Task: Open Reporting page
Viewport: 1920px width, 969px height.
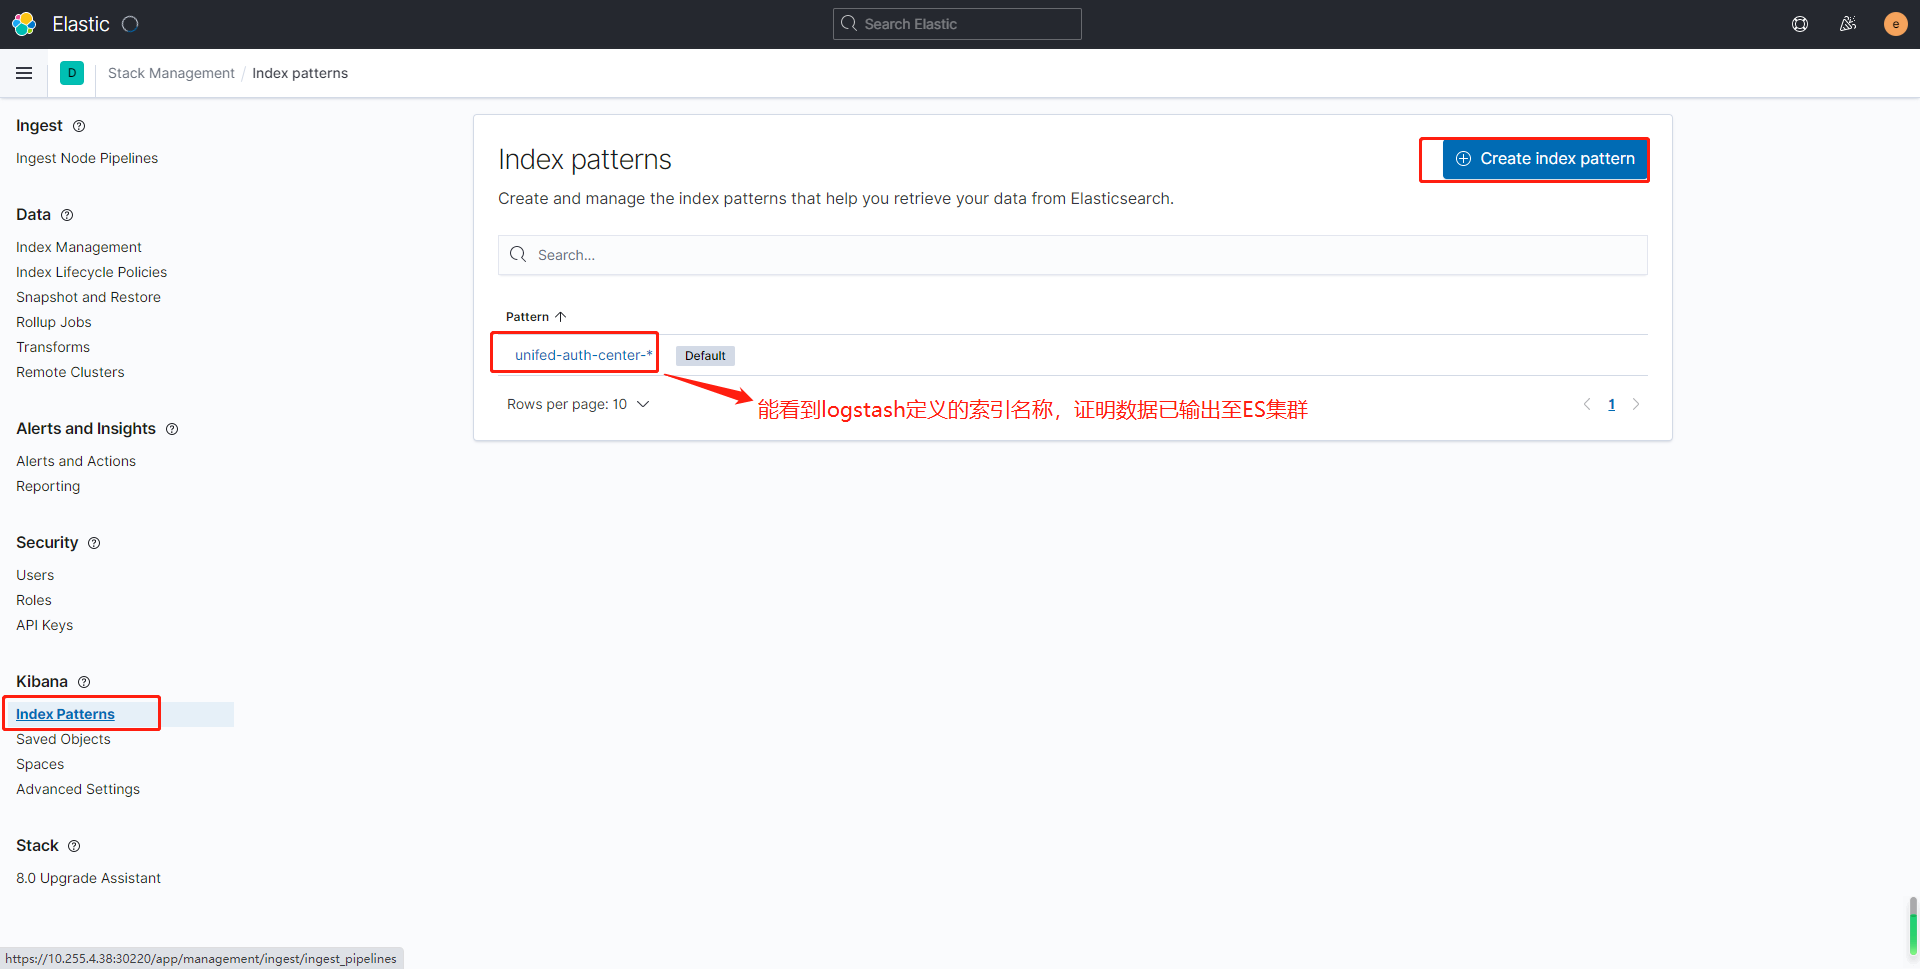Action: pos(48,486)
